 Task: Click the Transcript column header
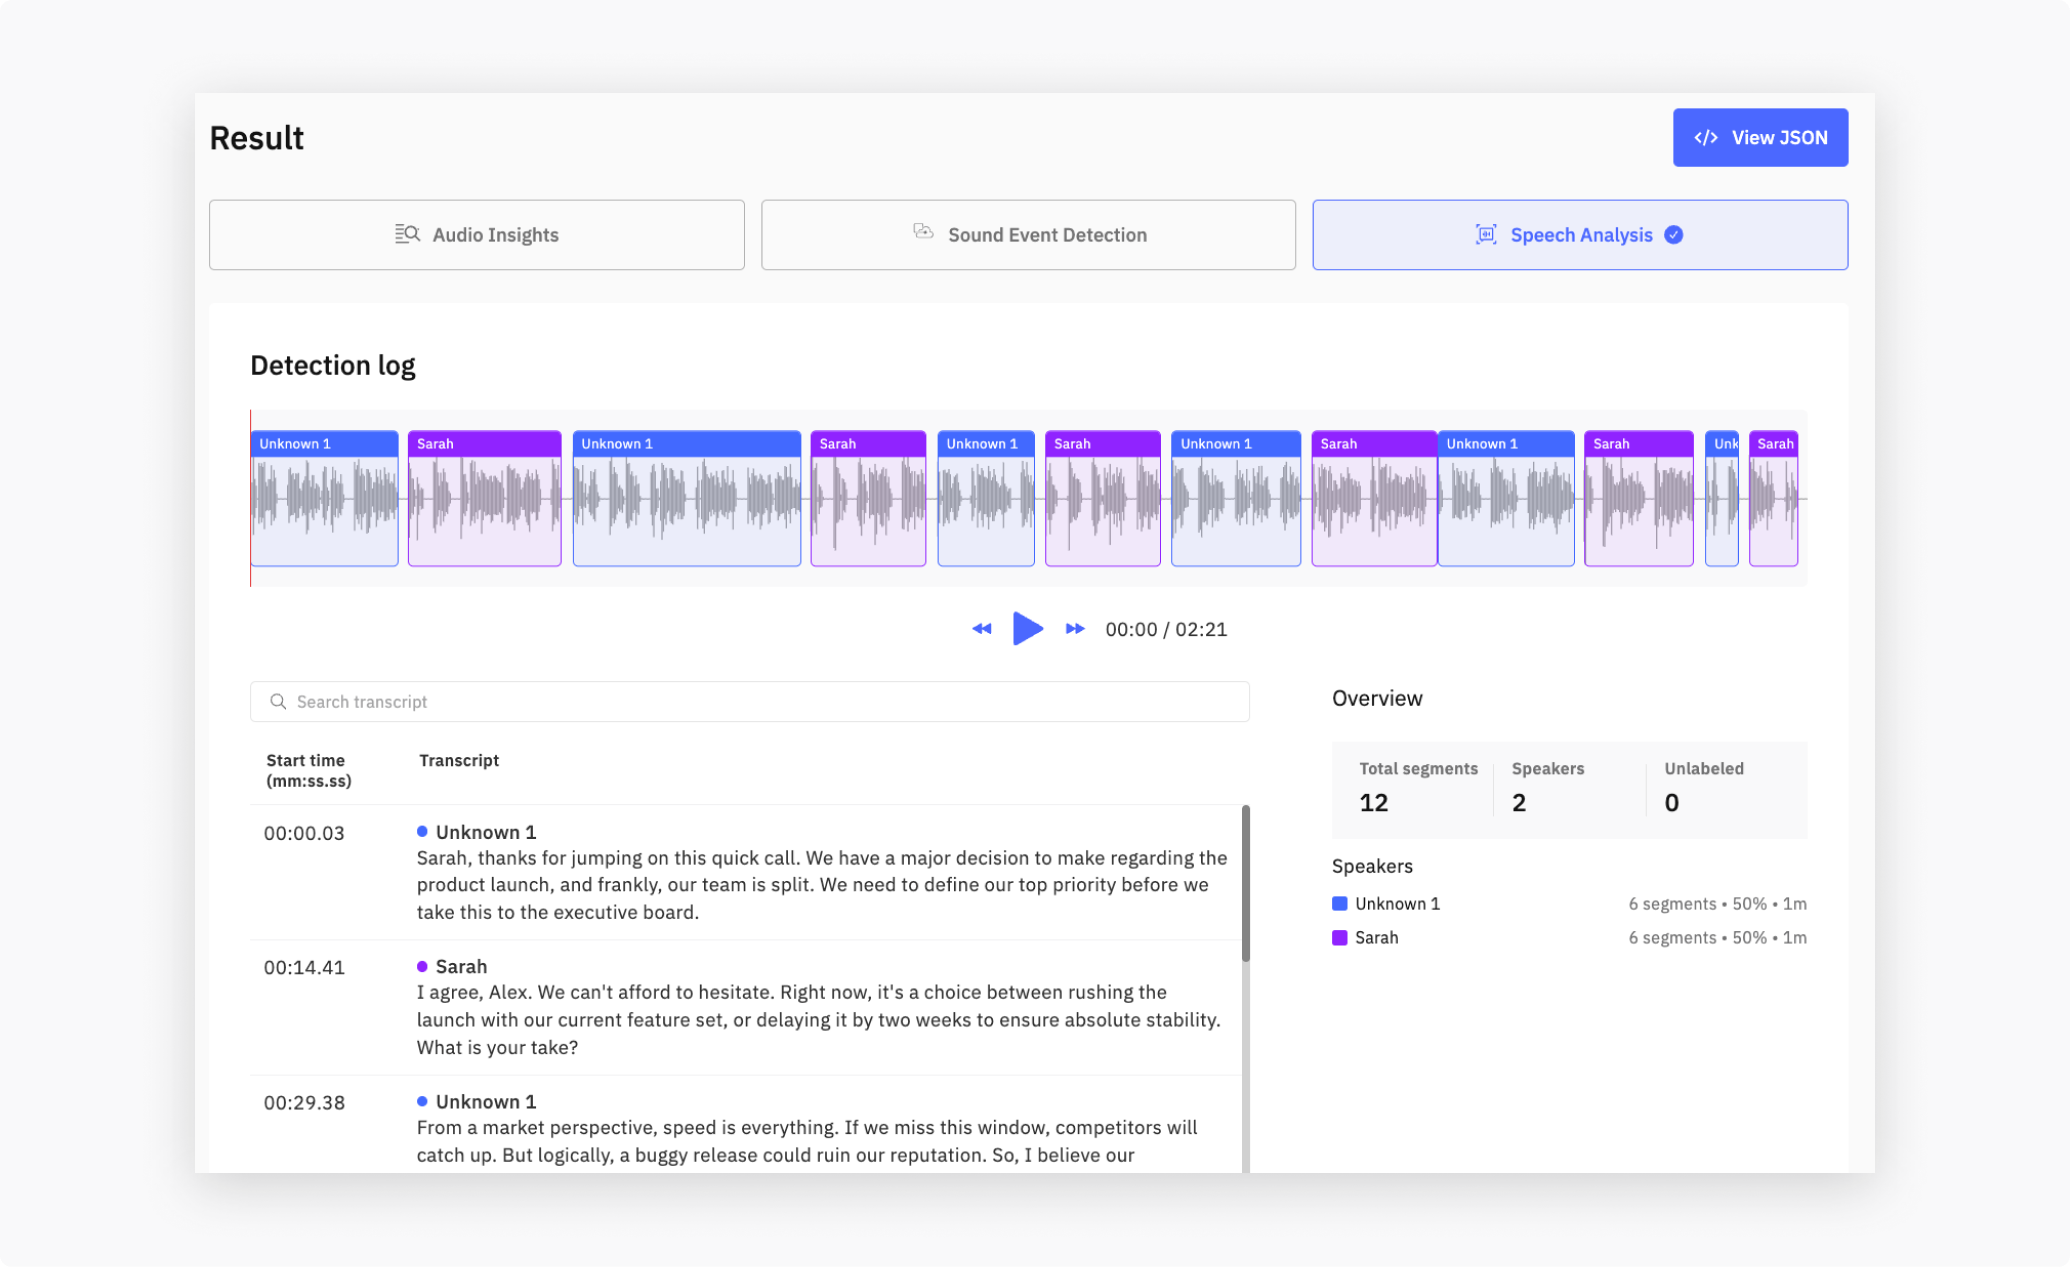tap(459, 760)
